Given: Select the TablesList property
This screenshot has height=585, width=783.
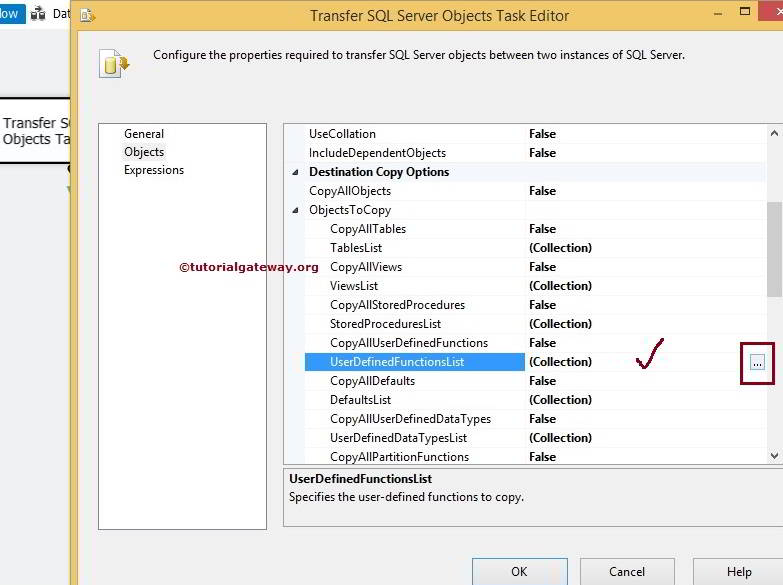Looking at the screenshot, I should click(356, 248).
